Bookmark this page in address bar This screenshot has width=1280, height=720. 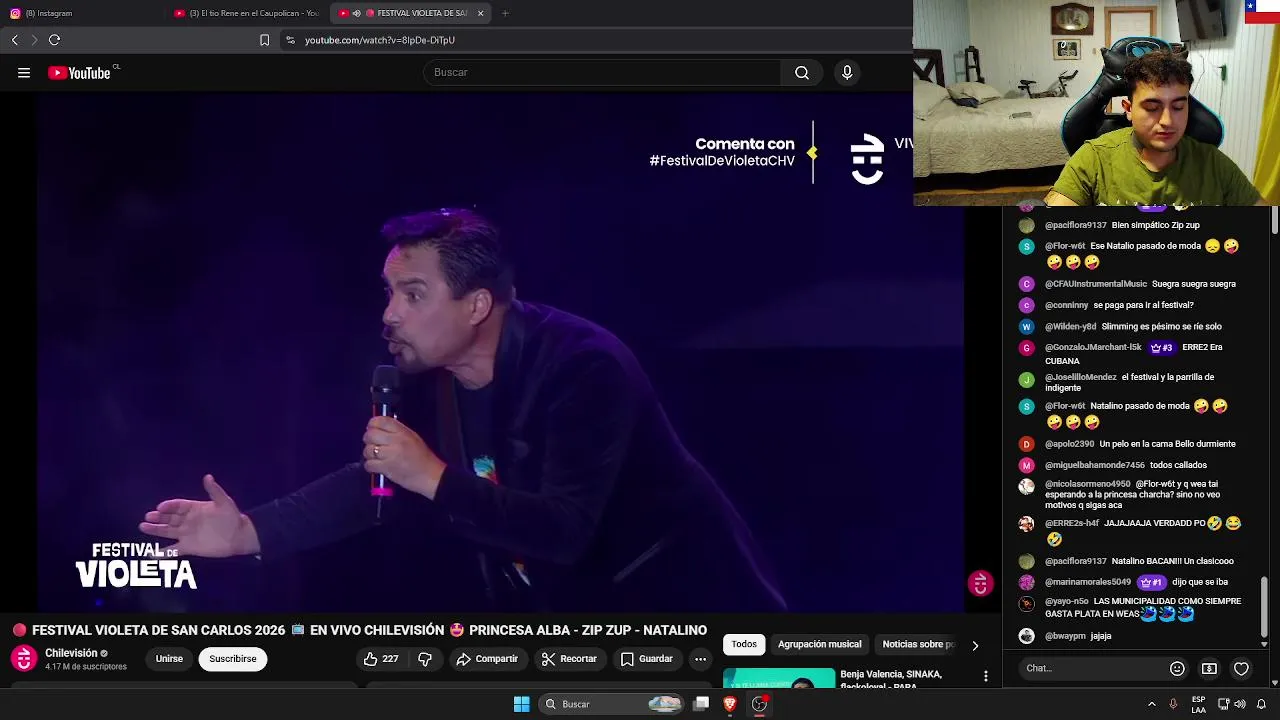pyautogui.click(x=264, y=40)
